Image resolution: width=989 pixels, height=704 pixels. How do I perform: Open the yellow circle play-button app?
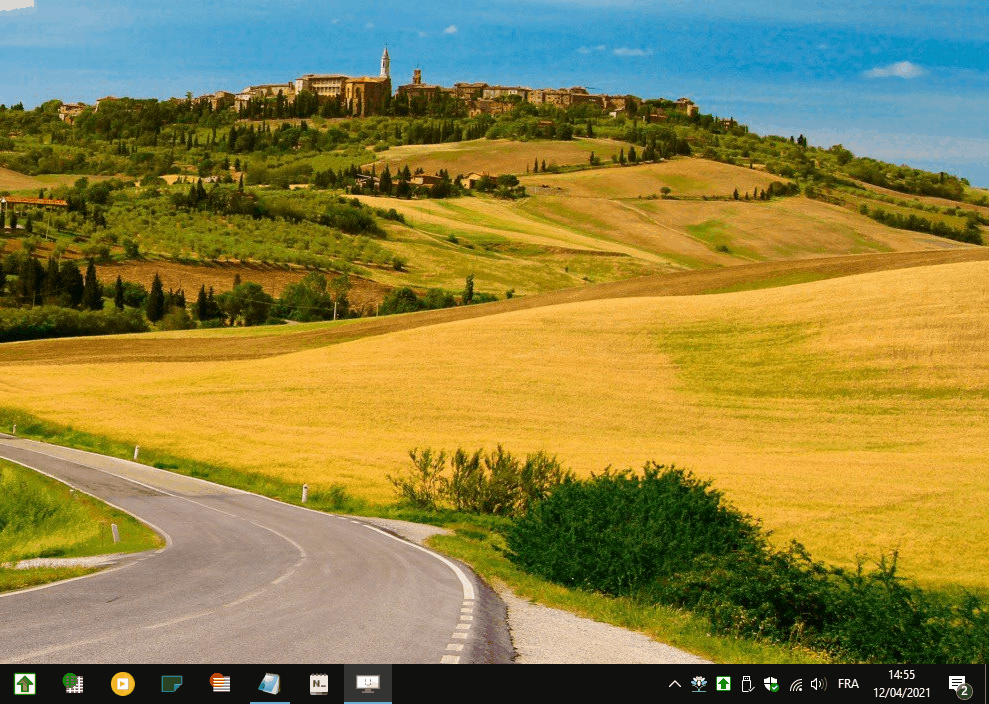coord(122,684)
